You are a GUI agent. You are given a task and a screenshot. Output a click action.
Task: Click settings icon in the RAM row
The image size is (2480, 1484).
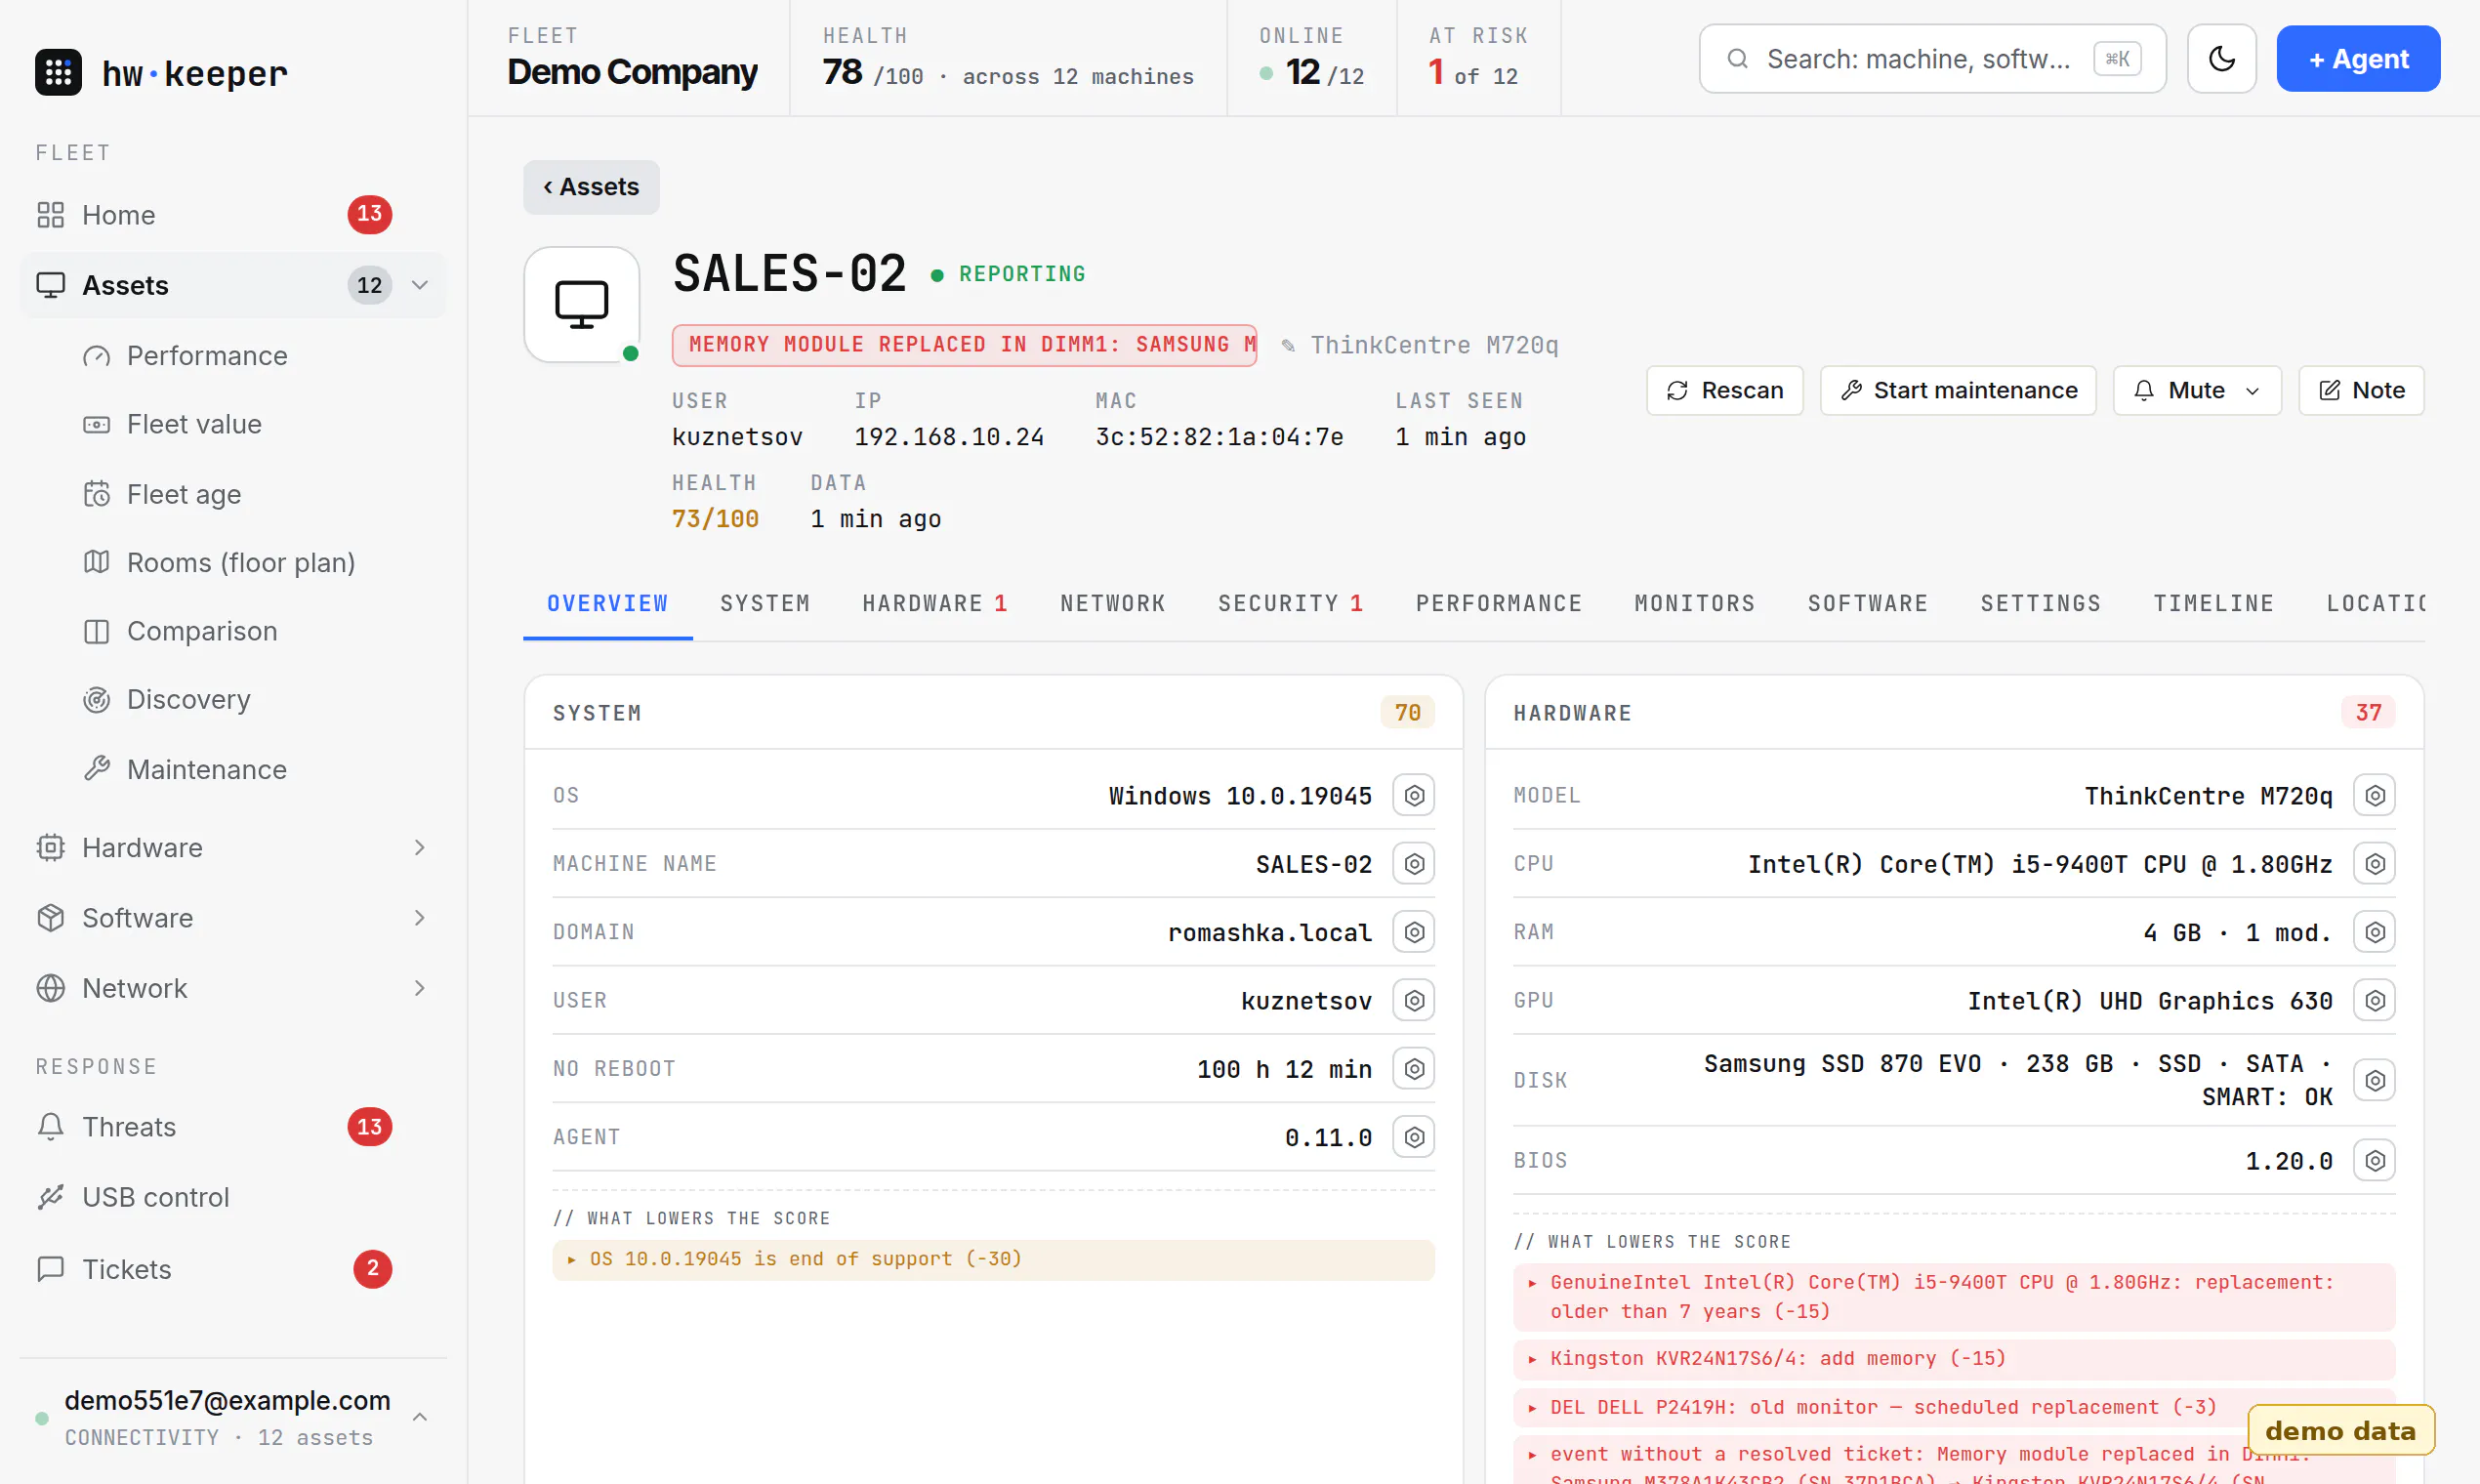(2374, 932)
